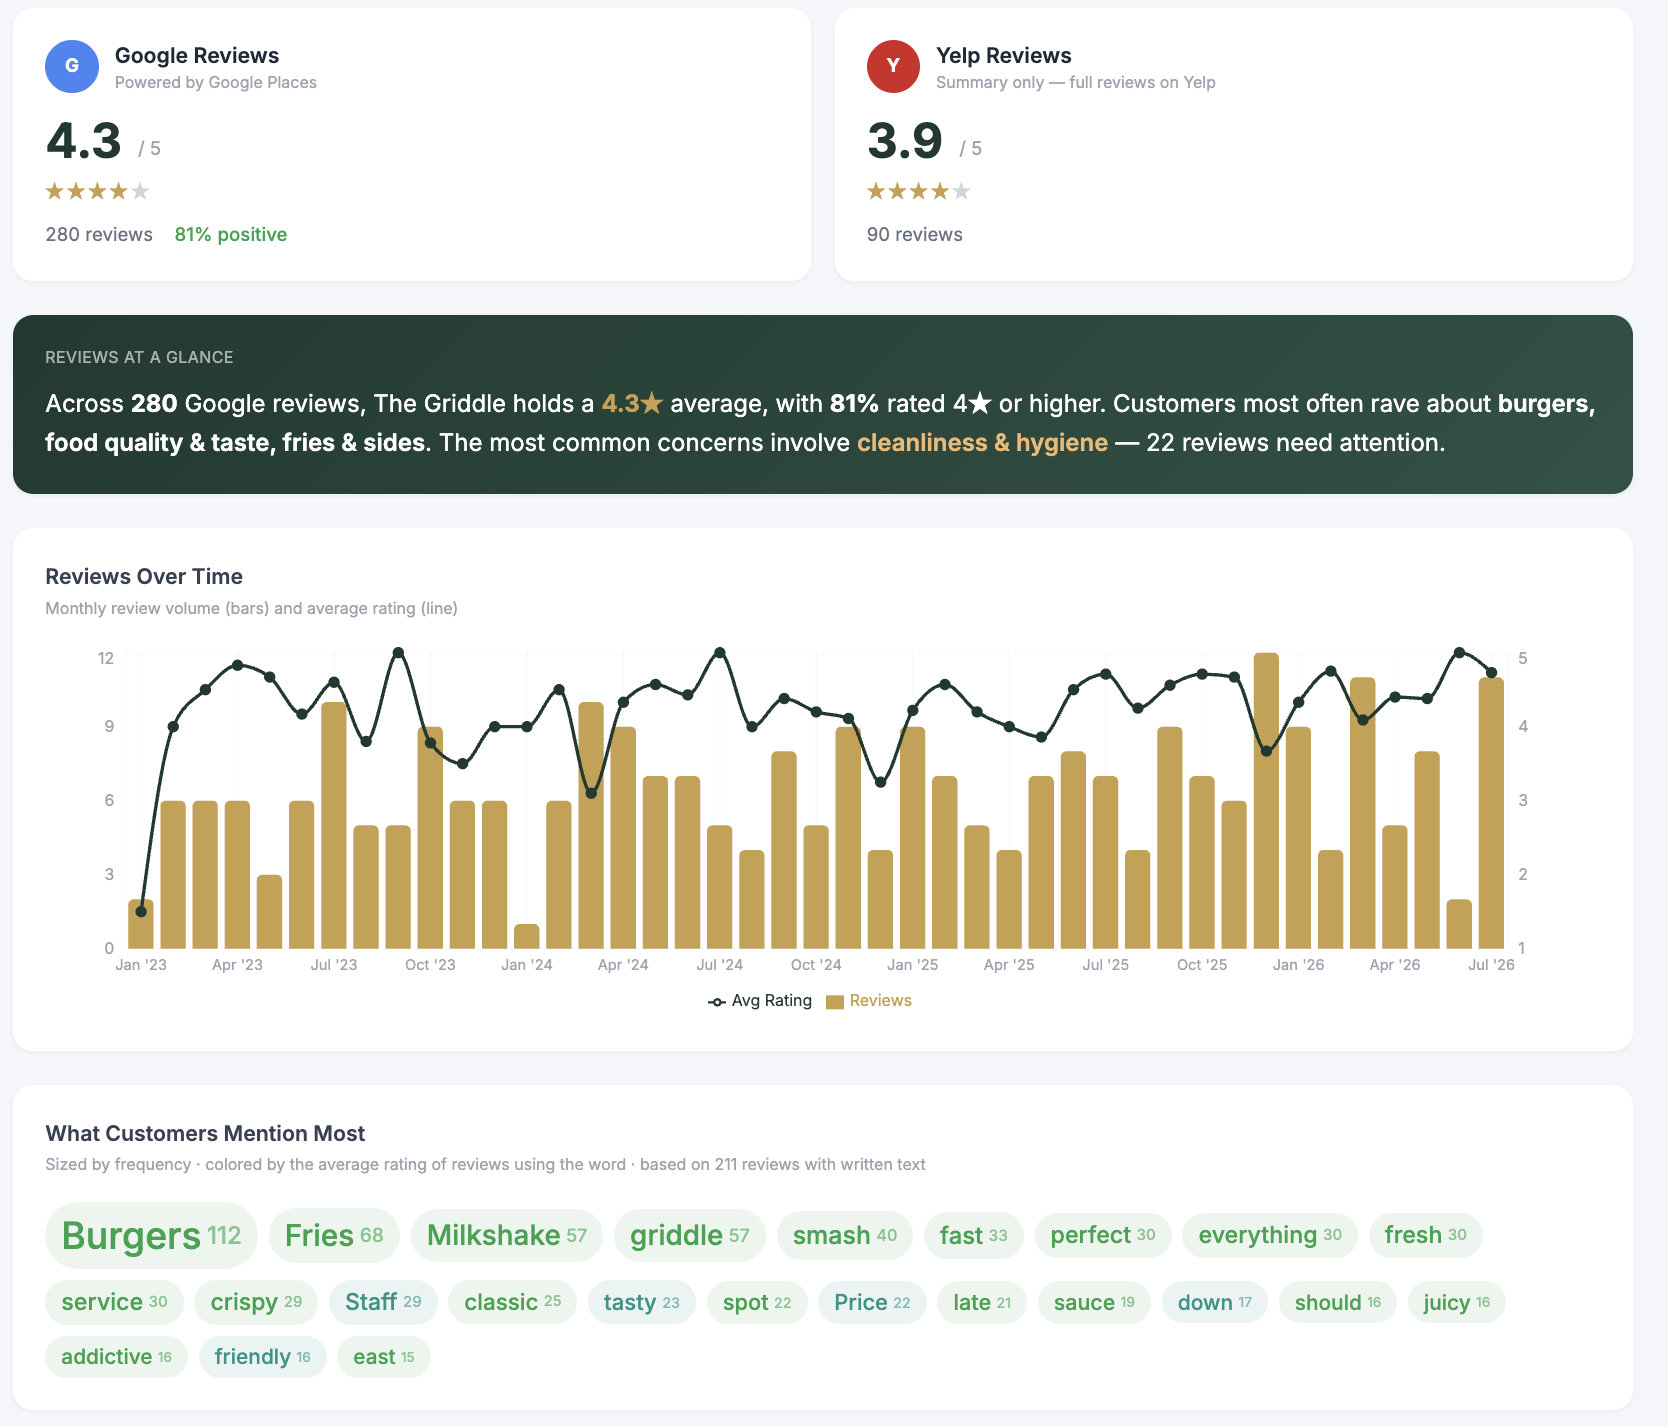Click the Google star rating row
This screenshot has width=1668, height=1426.
click(98, 191)
